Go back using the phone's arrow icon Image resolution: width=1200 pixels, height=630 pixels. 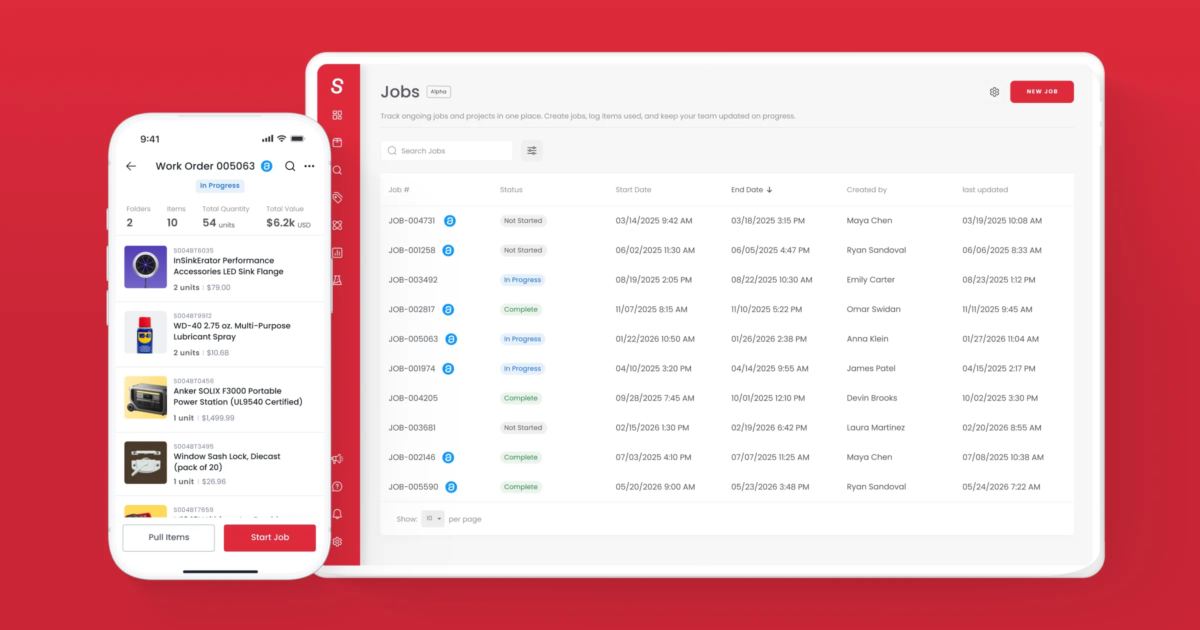(131, 166)
